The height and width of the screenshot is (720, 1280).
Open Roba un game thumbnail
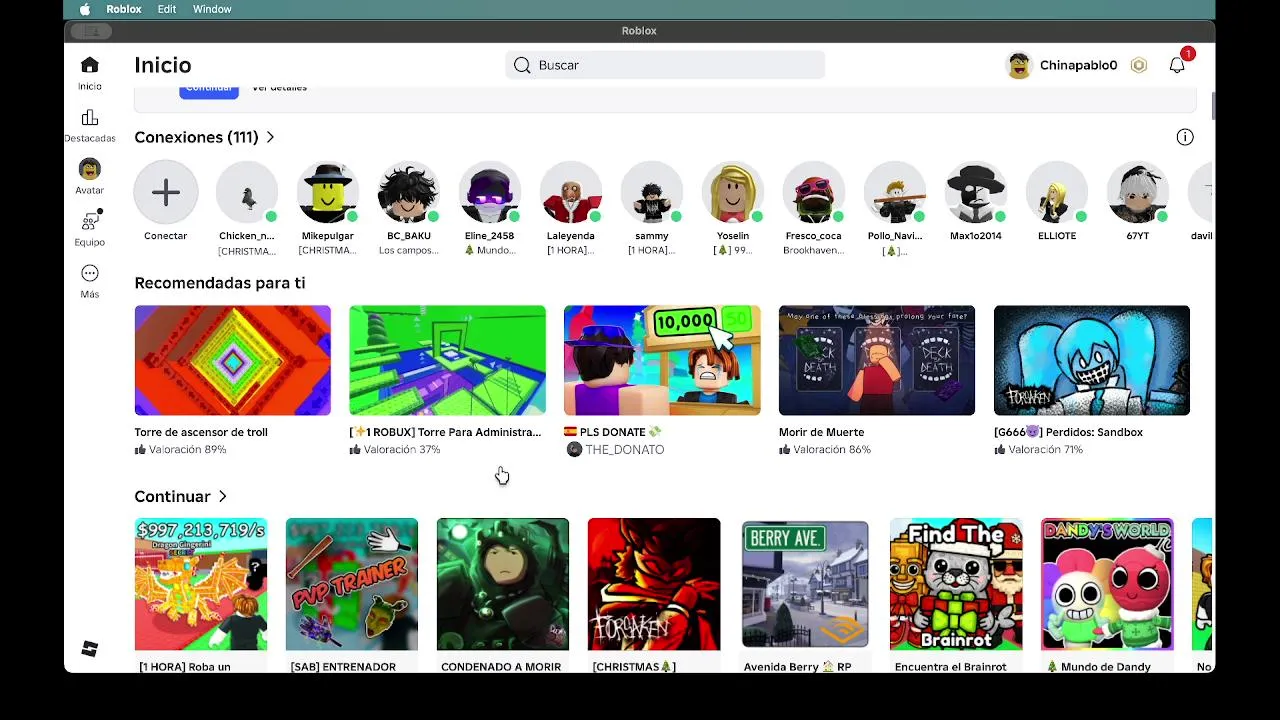click(201, 584)
